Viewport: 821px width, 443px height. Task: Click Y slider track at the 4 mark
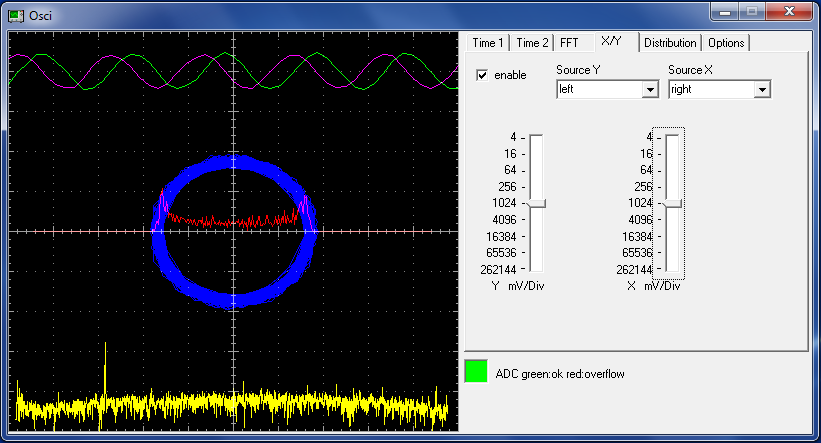coord(537,137)
